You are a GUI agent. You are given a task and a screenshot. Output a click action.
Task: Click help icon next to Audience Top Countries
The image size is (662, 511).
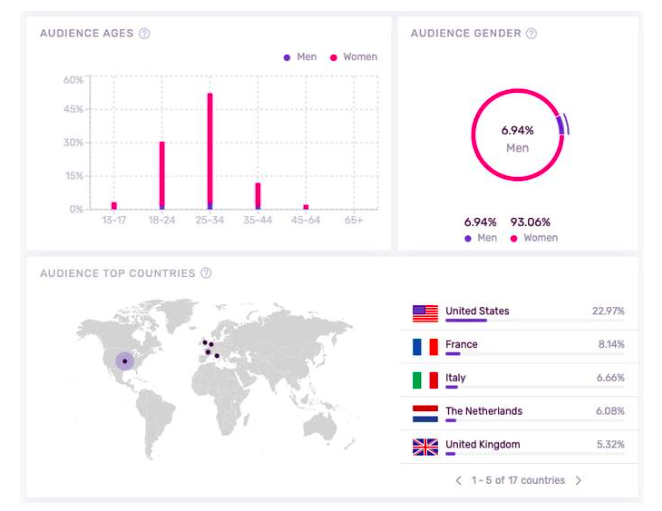coord(206,273)
